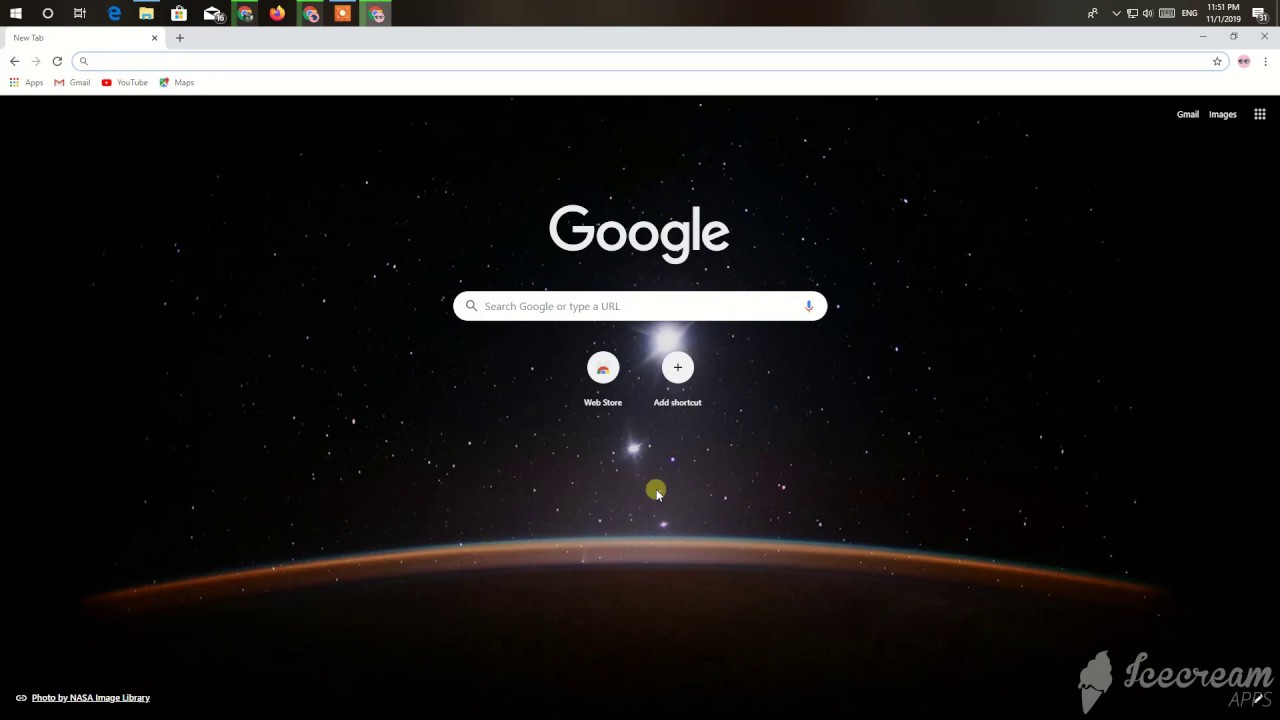
Task: Open the People icon in the system tray
Action: [x=1092, y=13]
